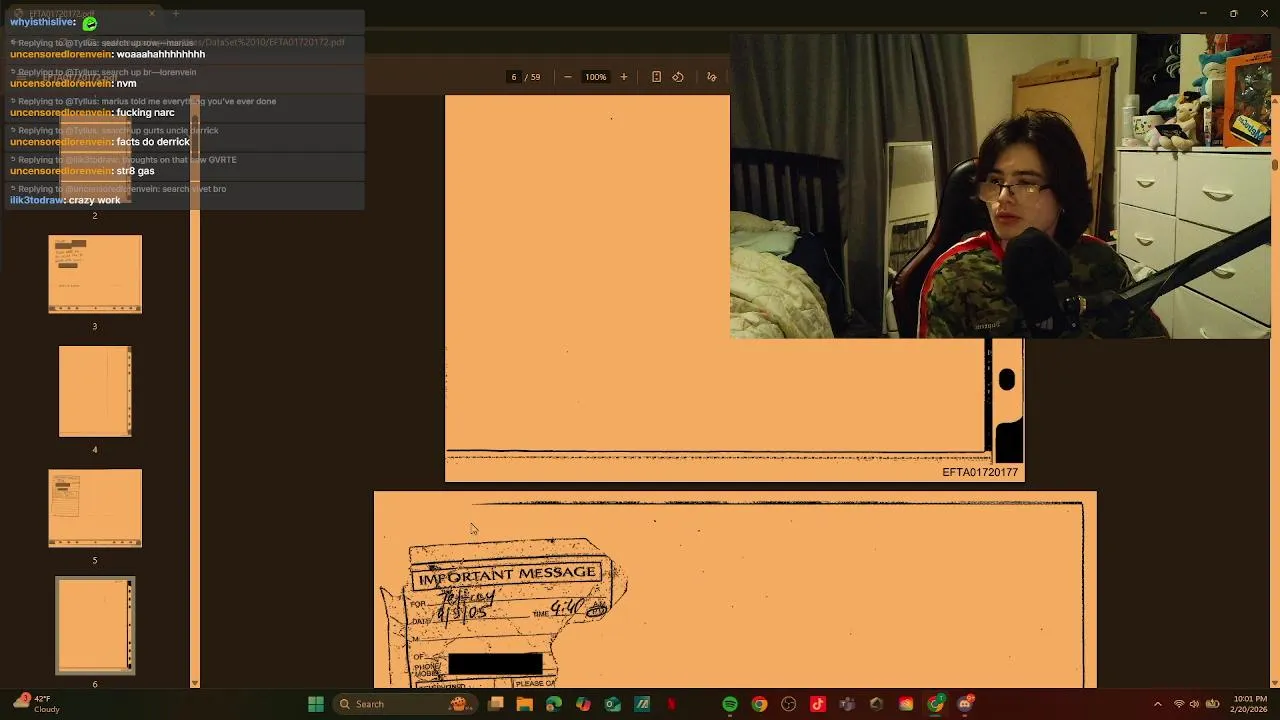
Task: Close the EFTA01720172.pdf tab
Action: (x=152, y=14)
